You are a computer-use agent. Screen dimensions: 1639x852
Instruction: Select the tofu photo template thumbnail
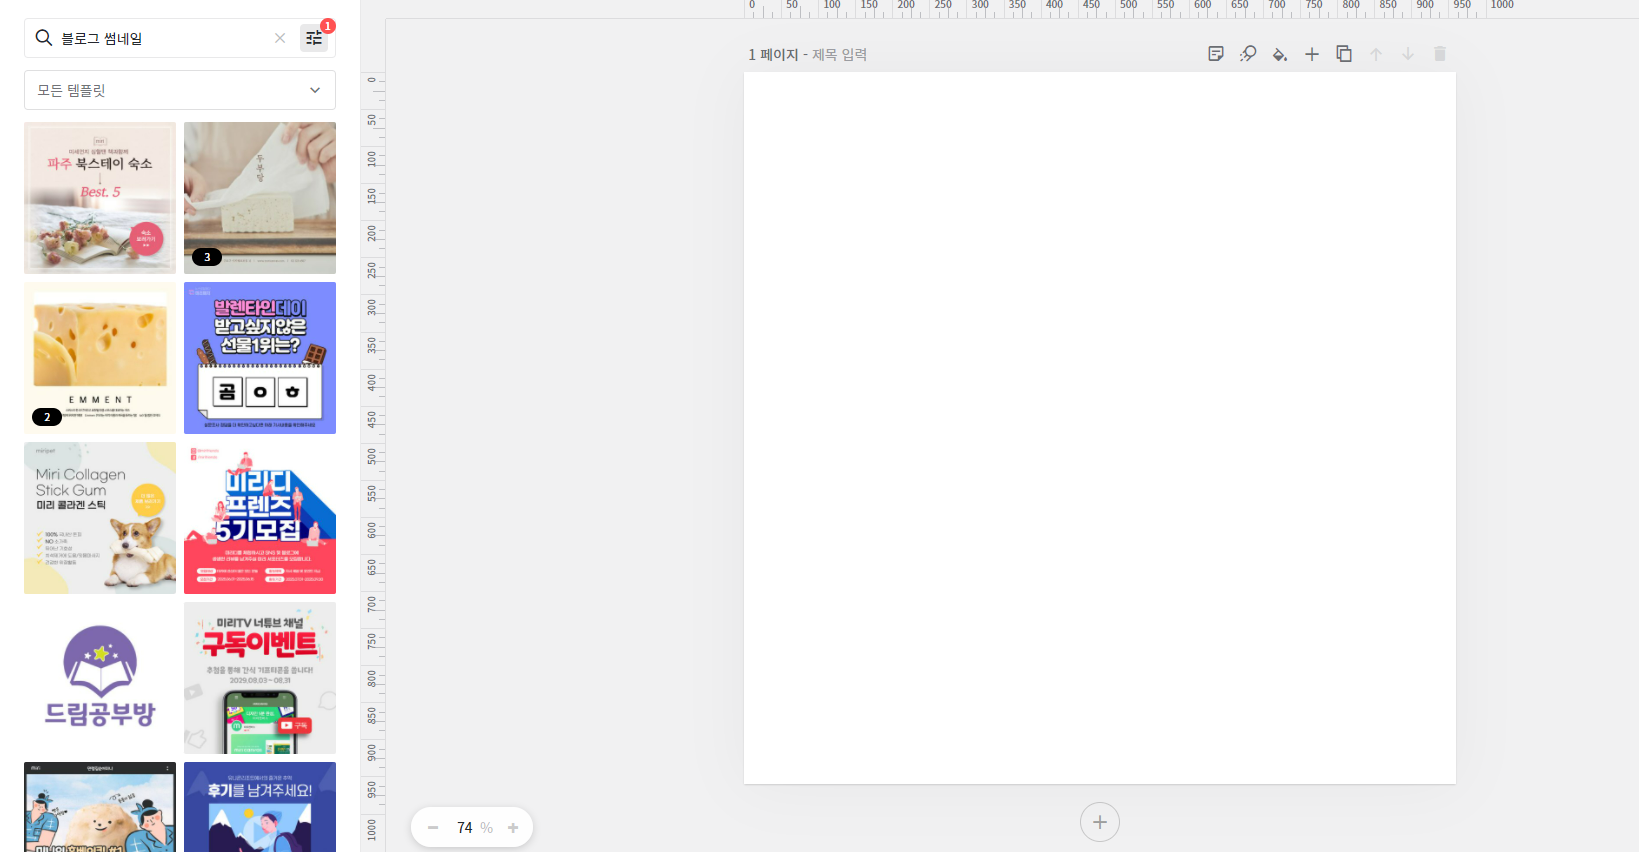(x=260, y=198)
